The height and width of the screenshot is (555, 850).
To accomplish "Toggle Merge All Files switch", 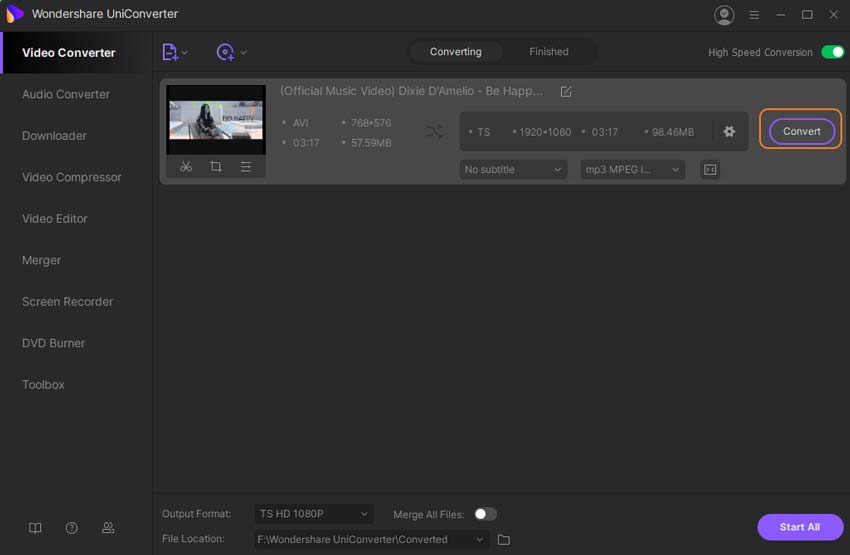I will tap(485, 514).
